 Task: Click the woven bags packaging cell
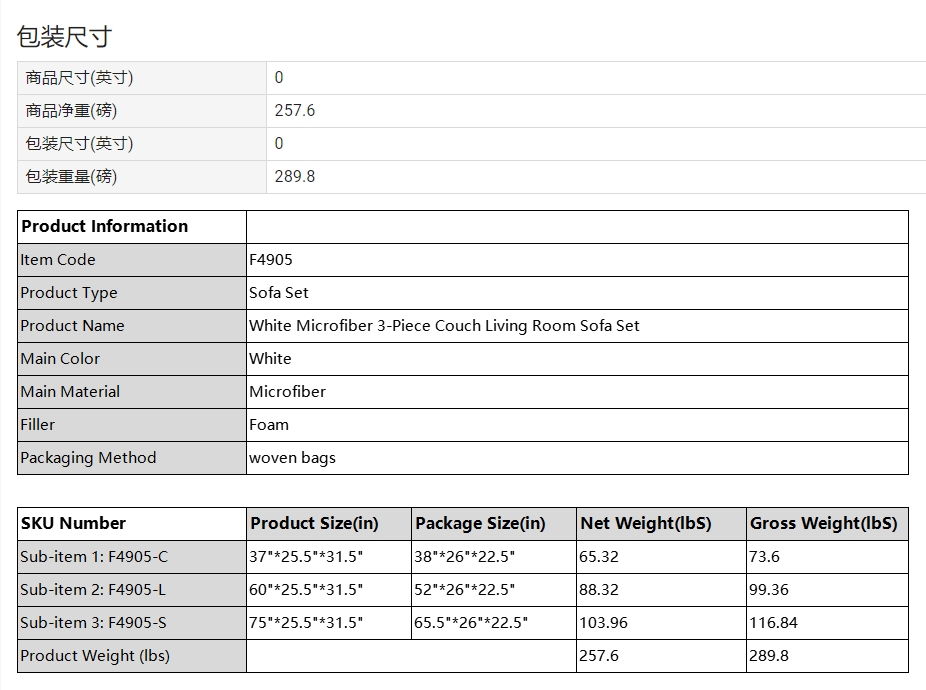click(x=292, y=458)
